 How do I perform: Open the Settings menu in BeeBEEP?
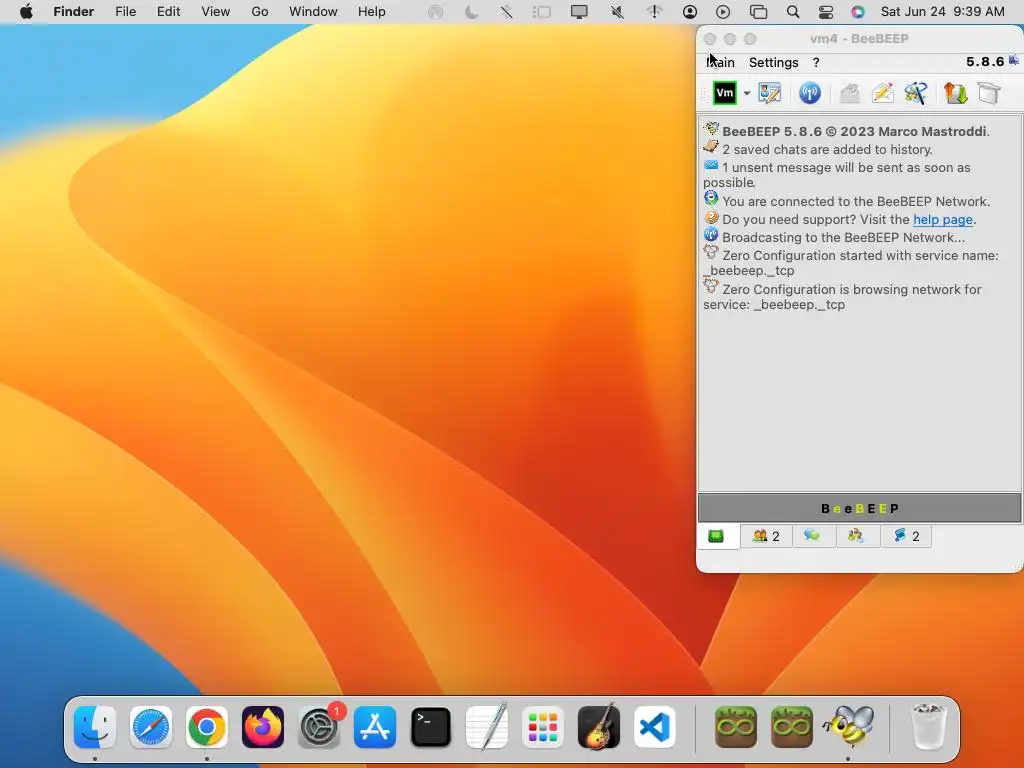click(773, 62)
